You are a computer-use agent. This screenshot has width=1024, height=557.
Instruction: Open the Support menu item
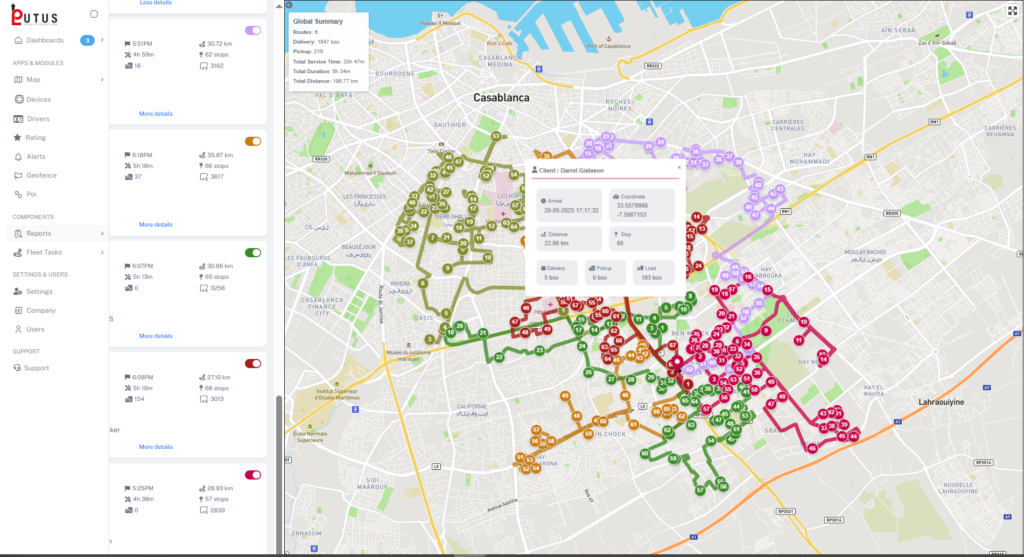(36, 368)
